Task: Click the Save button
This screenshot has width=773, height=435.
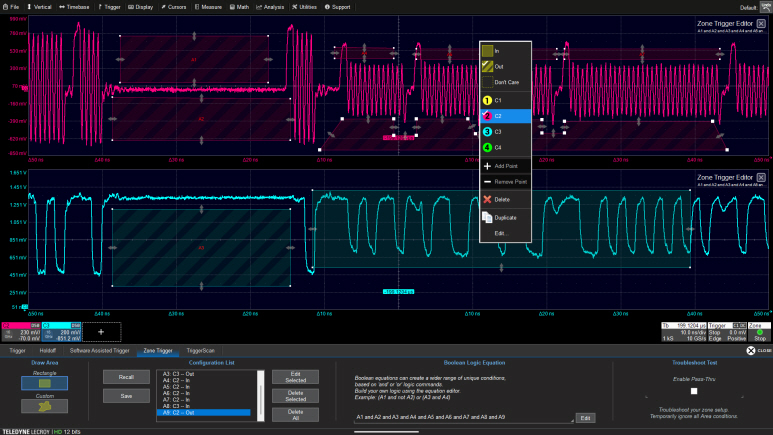Action: click(126, 396)
